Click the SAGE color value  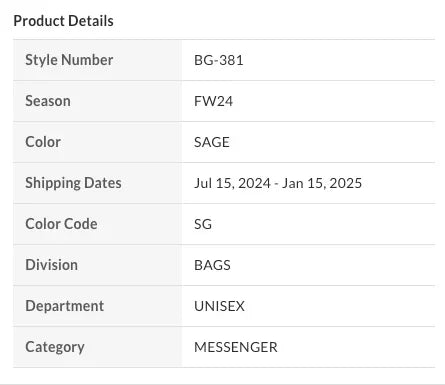[x=212, y=142]
